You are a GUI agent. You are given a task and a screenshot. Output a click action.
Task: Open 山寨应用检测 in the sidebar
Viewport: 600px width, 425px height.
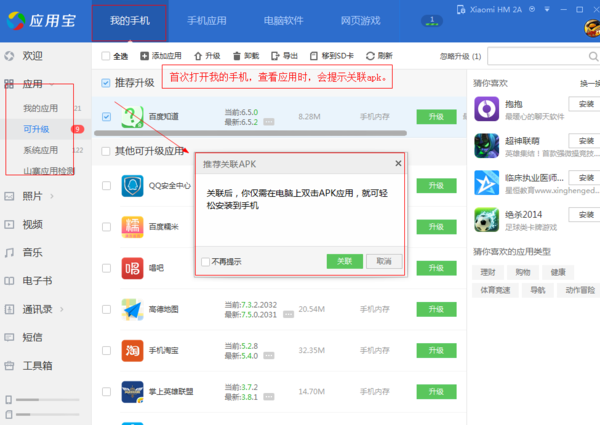(49, 171)
